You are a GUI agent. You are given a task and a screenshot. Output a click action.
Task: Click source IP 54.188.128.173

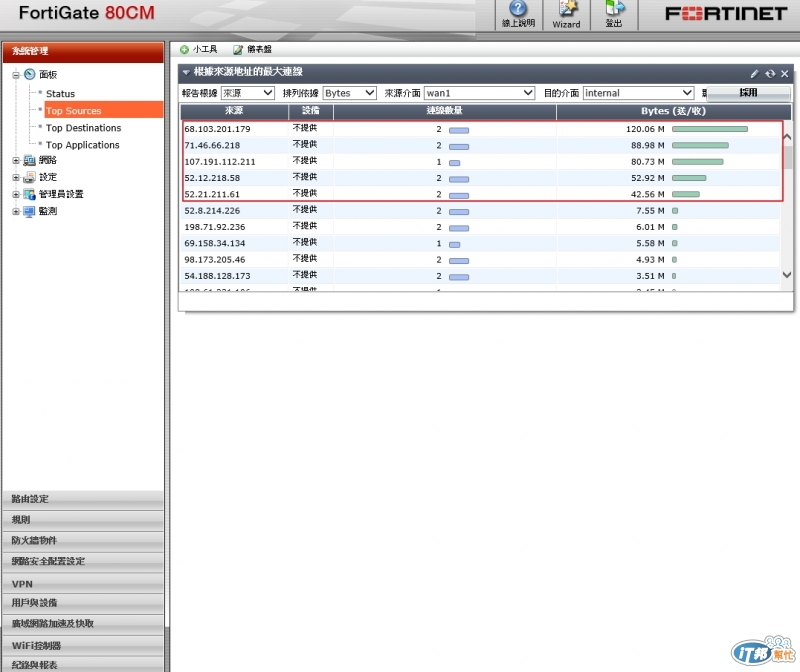pos(217,276)
